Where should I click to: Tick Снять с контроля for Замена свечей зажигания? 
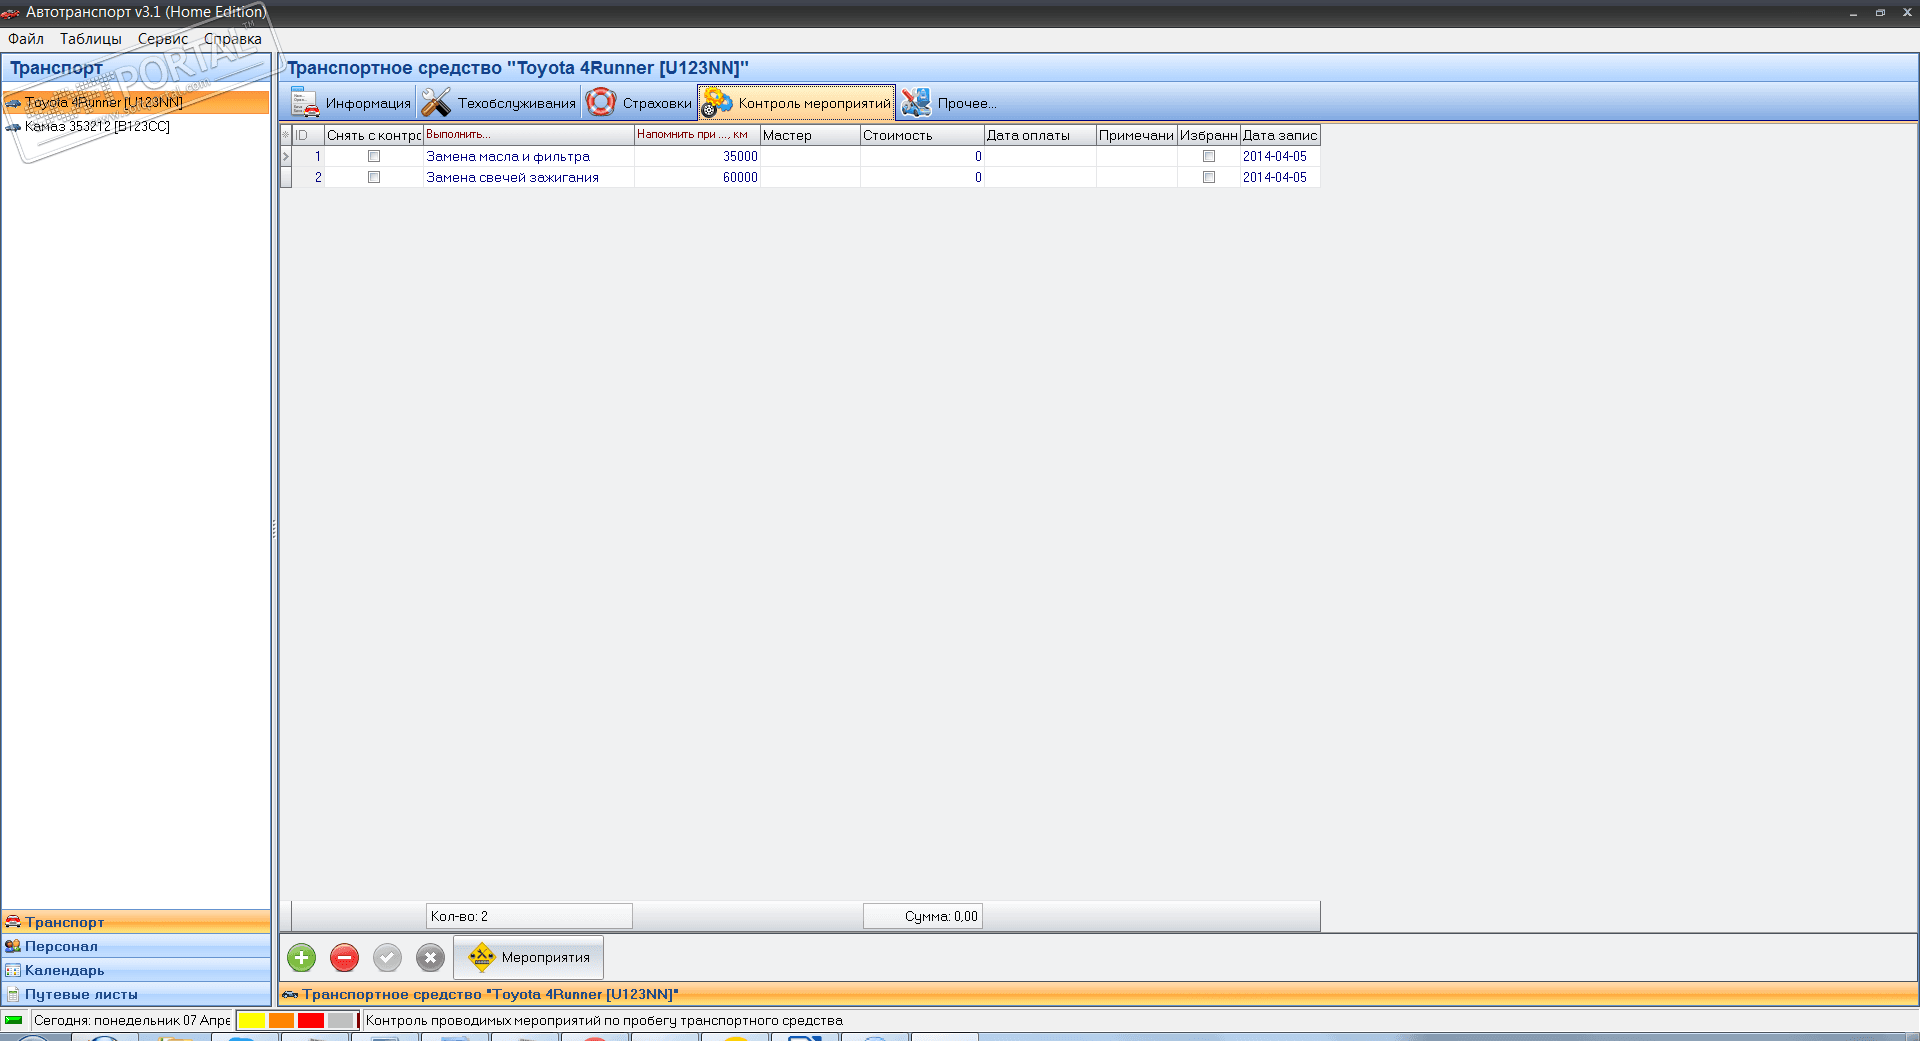tap(374, 177)
